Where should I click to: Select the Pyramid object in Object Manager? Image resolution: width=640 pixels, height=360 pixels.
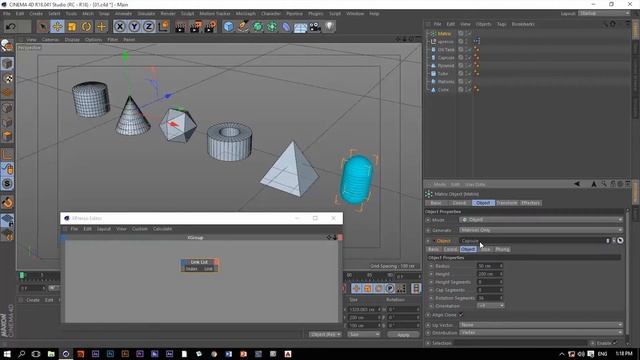coord(446,65)
